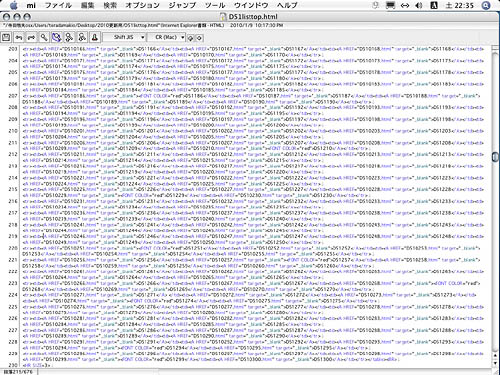Click the 2010/1/9 10:17:30 PM timestamp
Screen dimensions: 500x375
coord(257,25)
